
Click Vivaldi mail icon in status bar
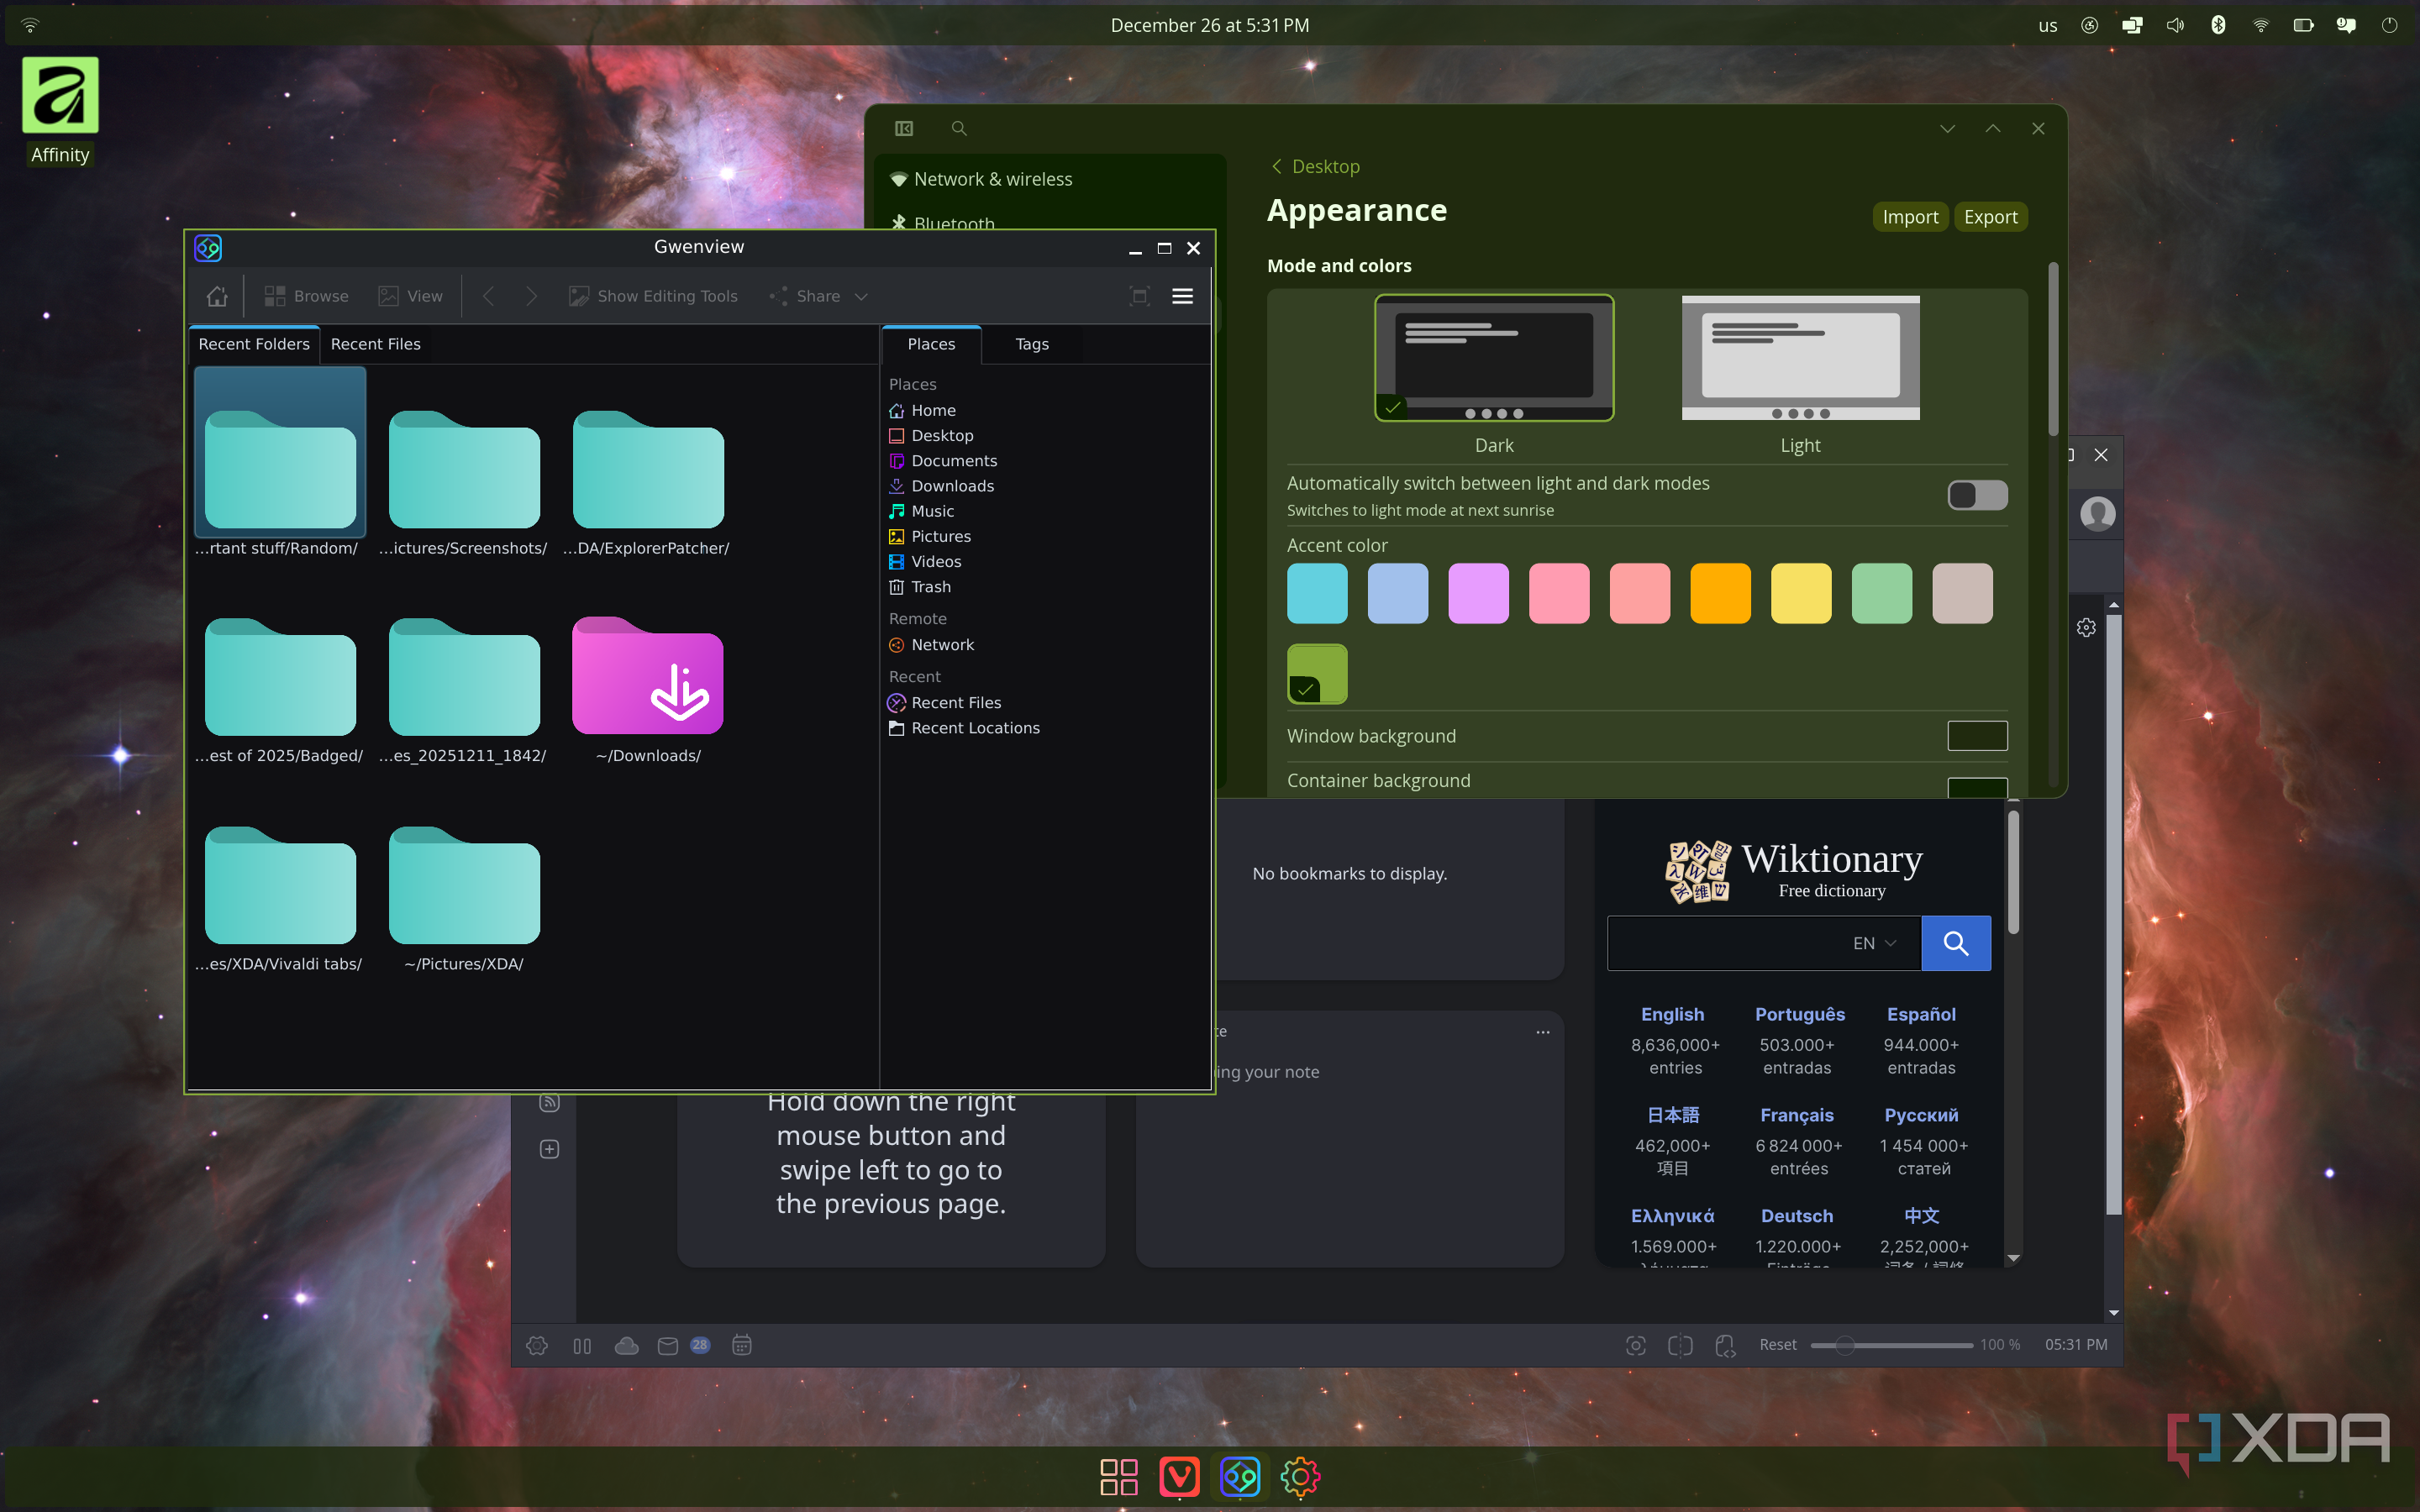click(x=667, y=1346)
